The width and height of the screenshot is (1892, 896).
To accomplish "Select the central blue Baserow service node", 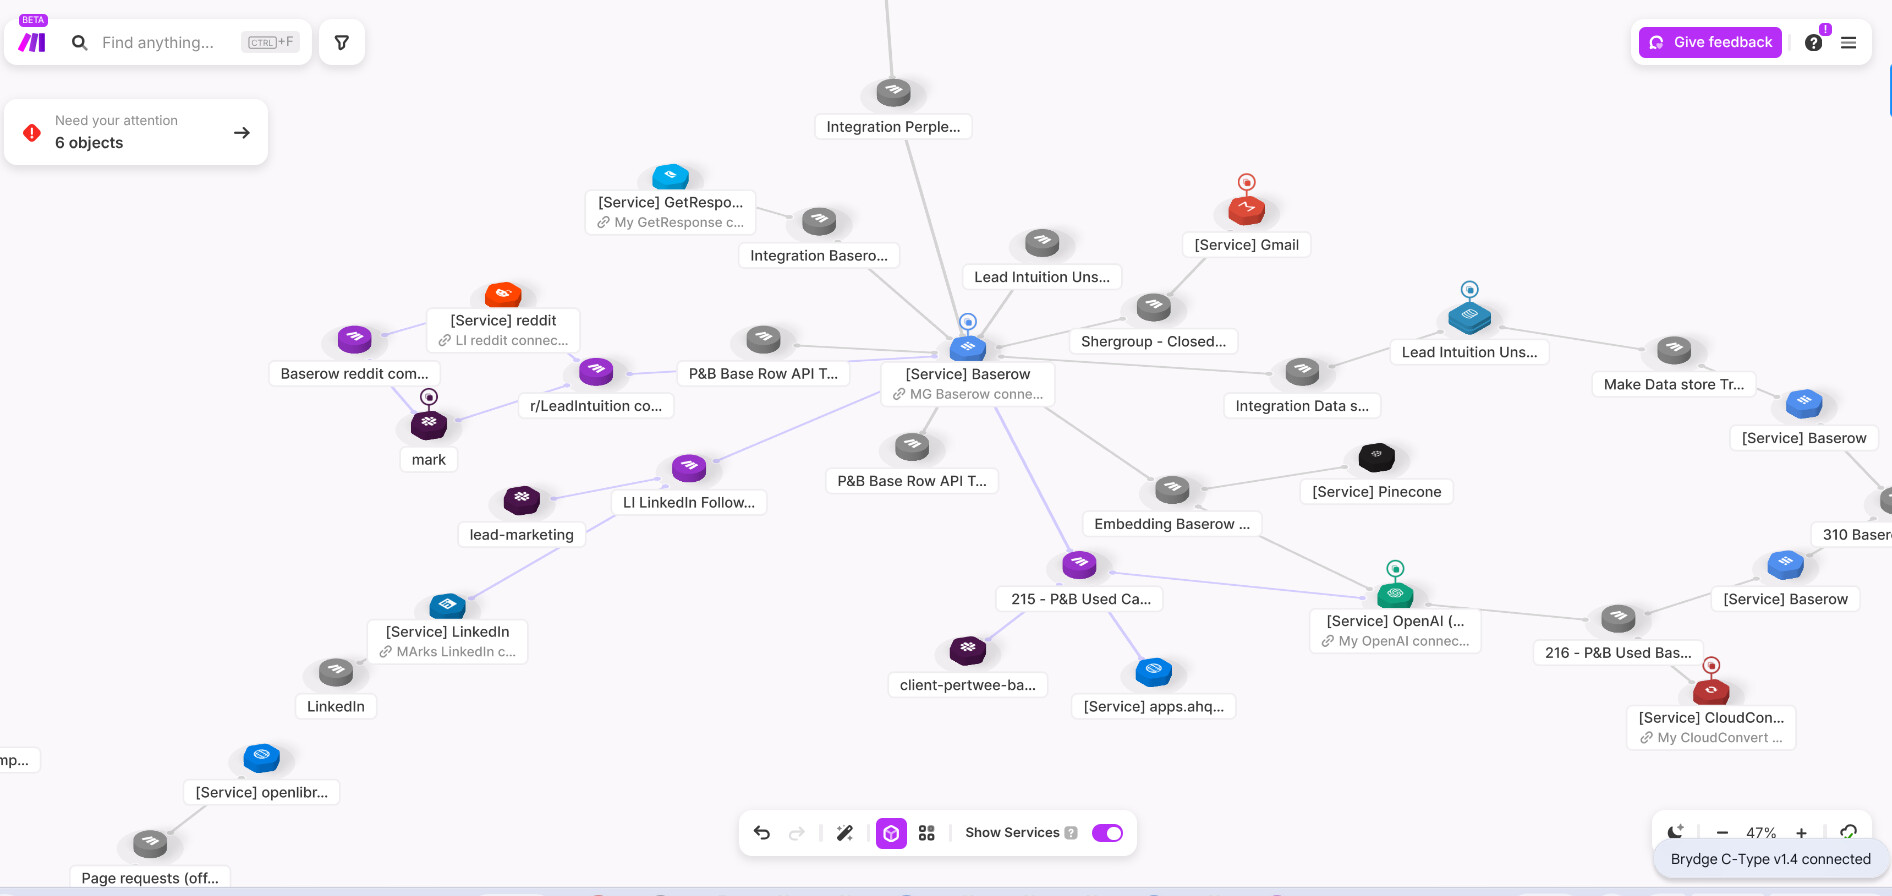I will (x=968, y=349).
